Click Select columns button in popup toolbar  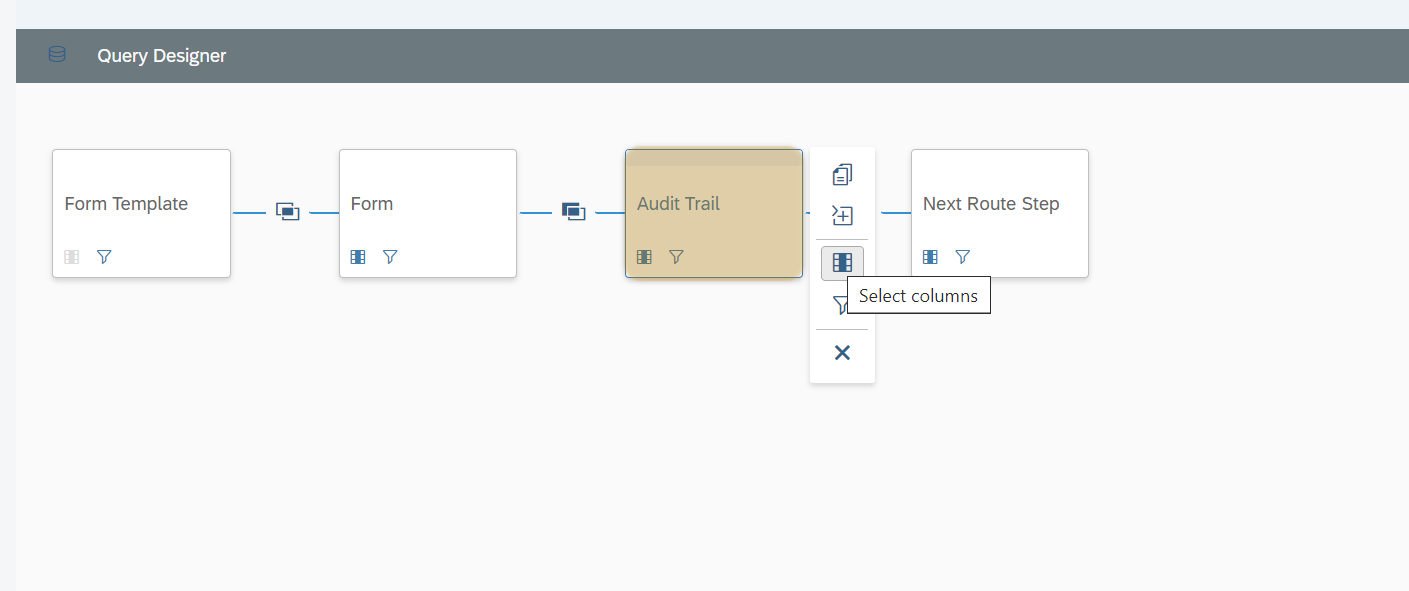click(x=842, y=263)
